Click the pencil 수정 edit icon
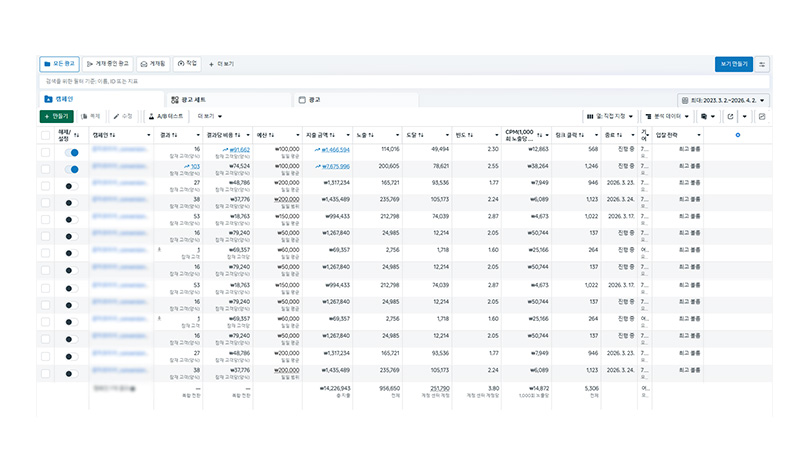Screen dimensions: 808x471 click(x=123, y=116)
